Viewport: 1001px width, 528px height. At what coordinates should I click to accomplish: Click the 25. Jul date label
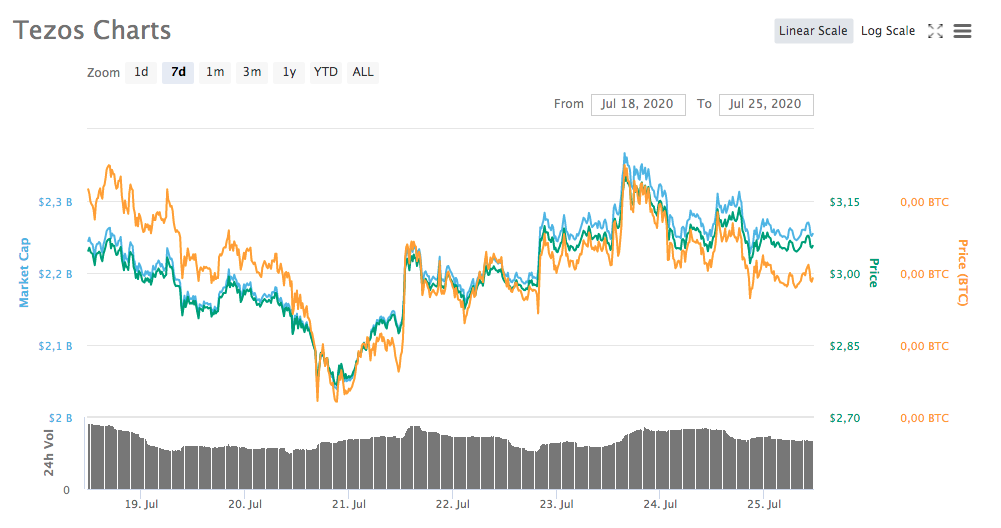(x=764, y=504)
